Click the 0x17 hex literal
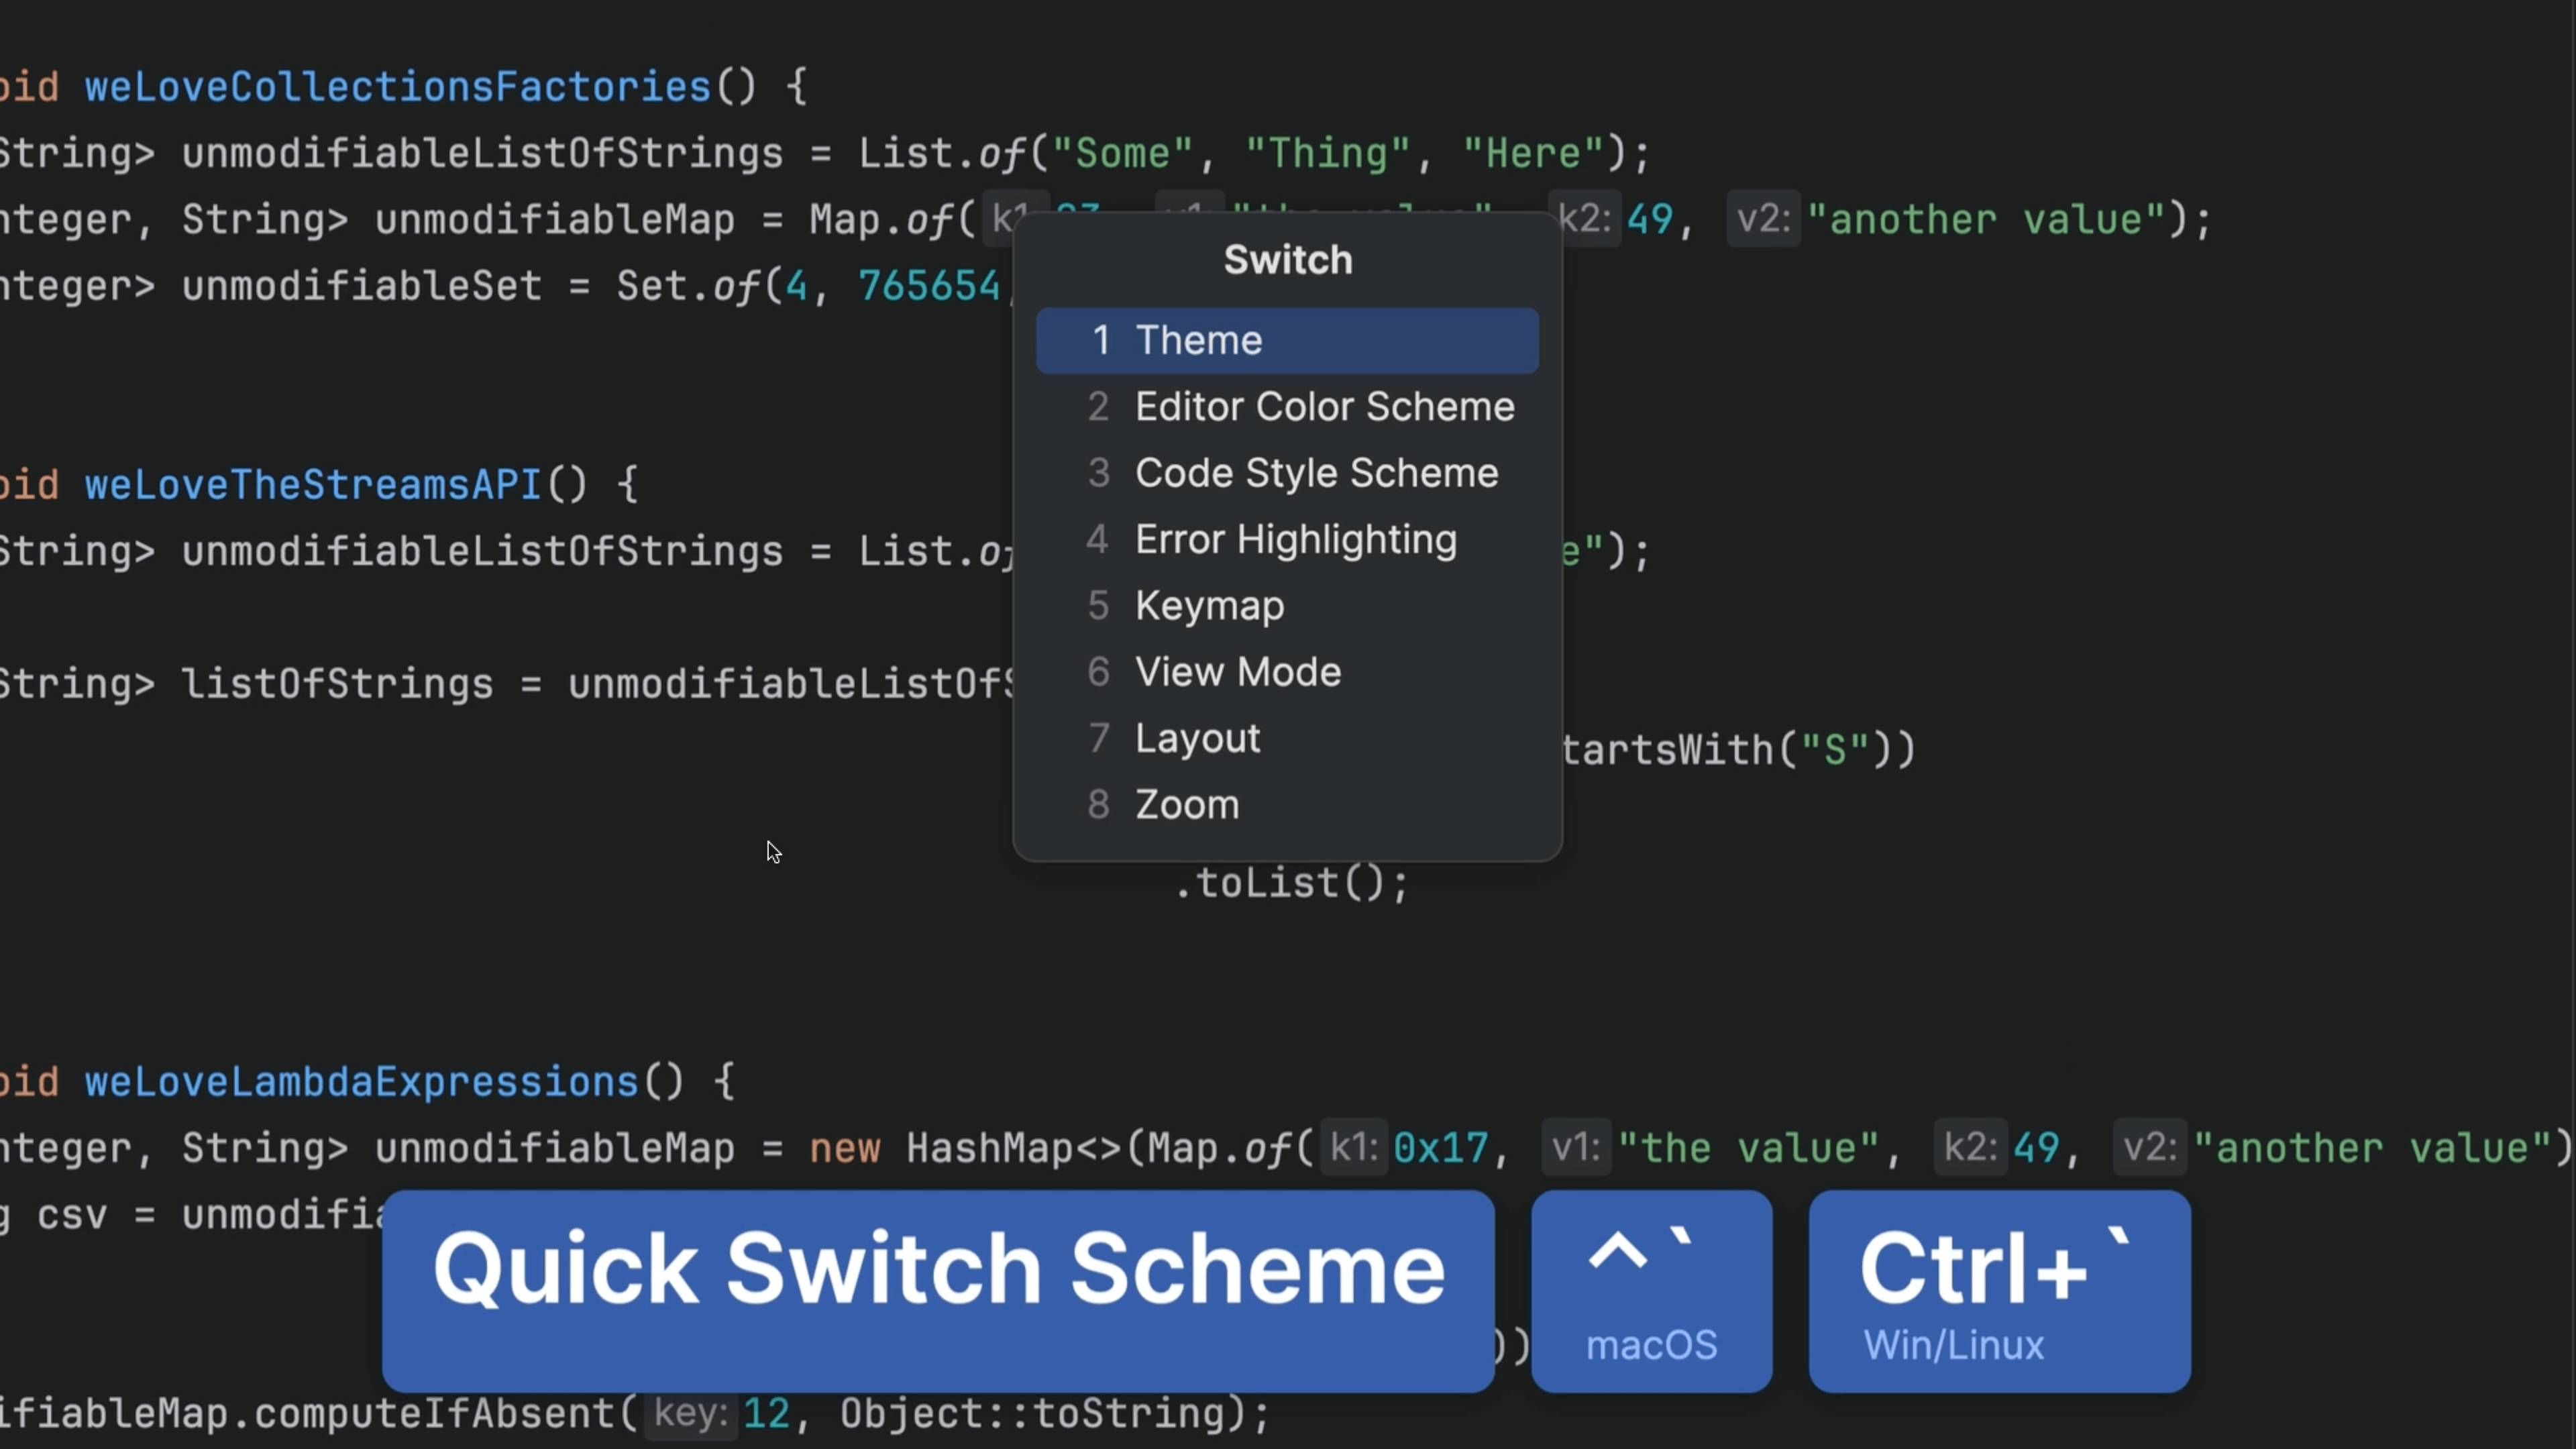The height and width of the screenshot is (1449, 2576). tap(1440, 1148)
